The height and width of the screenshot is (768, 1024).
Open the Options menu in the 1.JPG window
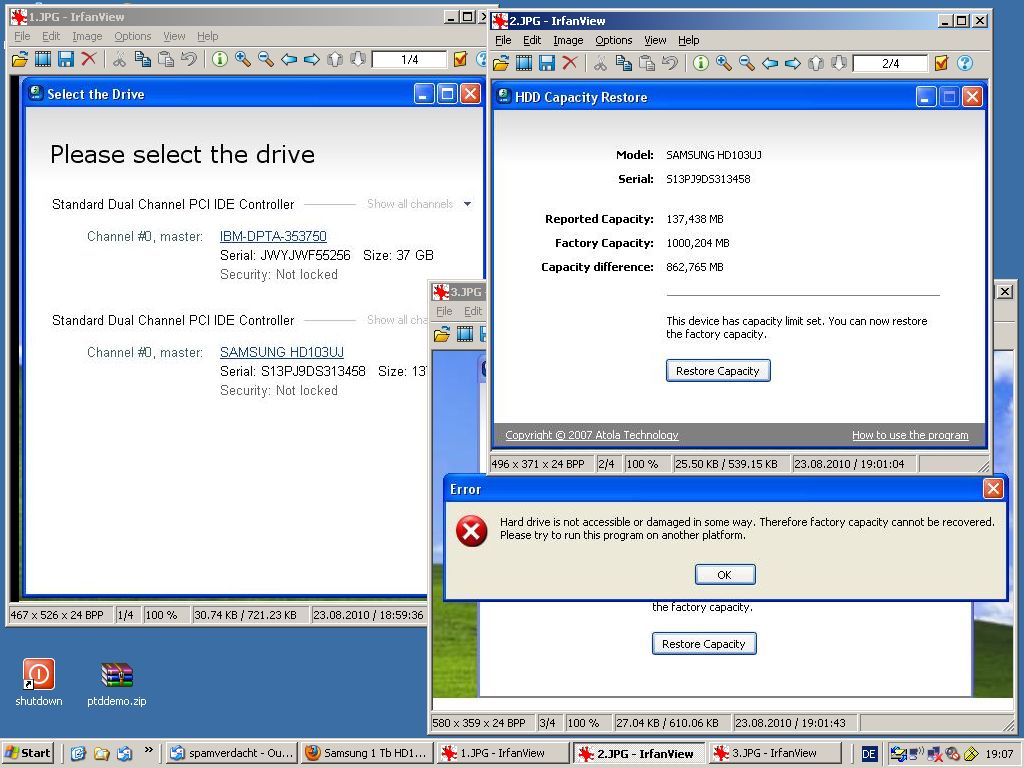pyautogui.click(x=133, y=36)
